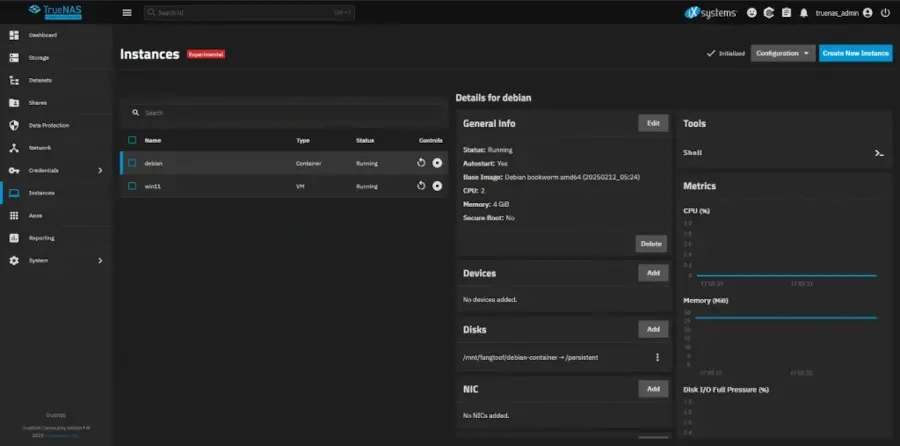Click the TrueNAS logo
This screenshot has height=446, width=900.
pos(55,10)
